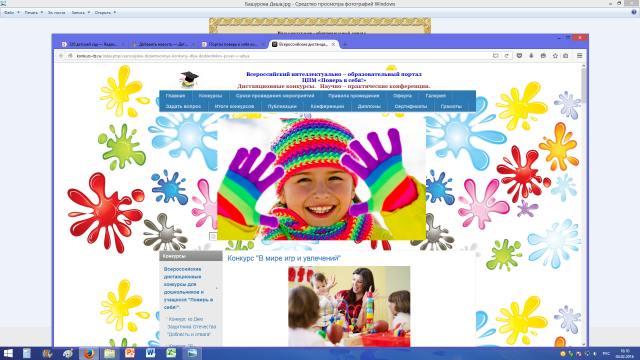The width and height of the screenshot is (640, 360).
Task: Expand the Печать dropdown
Action: coord(33,13)
